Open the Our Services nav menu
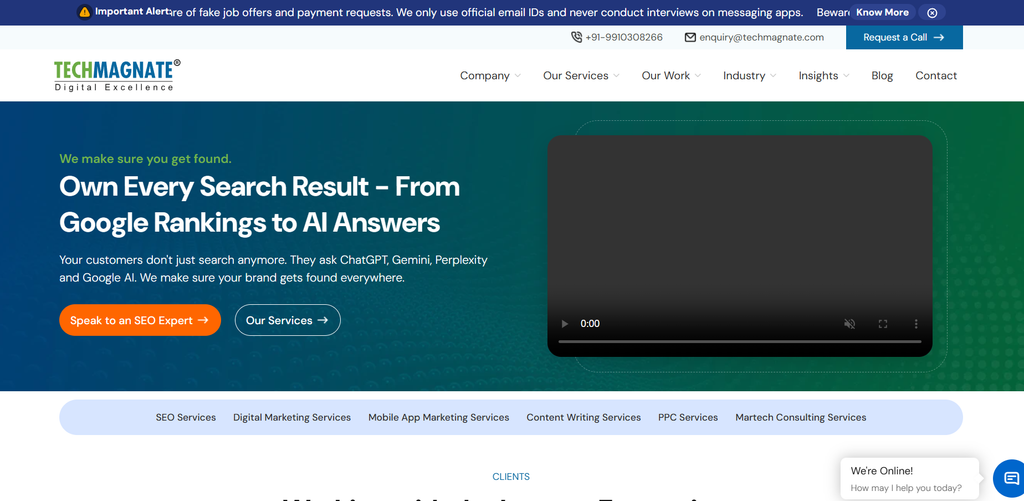Screen dimensions: 1024x501 pyautogui.click(x=575, y=76)
